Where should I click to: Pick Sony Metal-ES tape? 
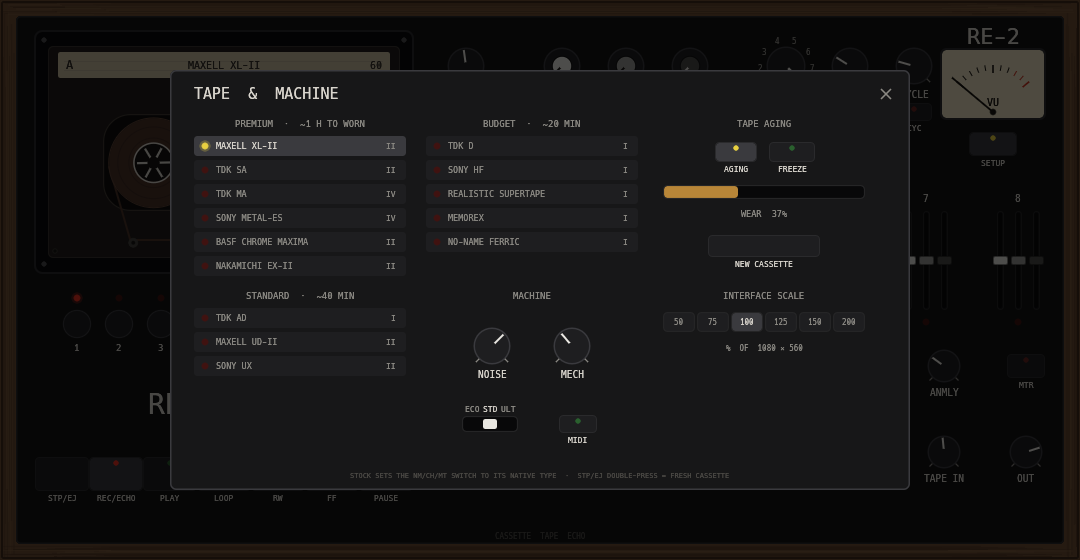click(x=300, y=218)
